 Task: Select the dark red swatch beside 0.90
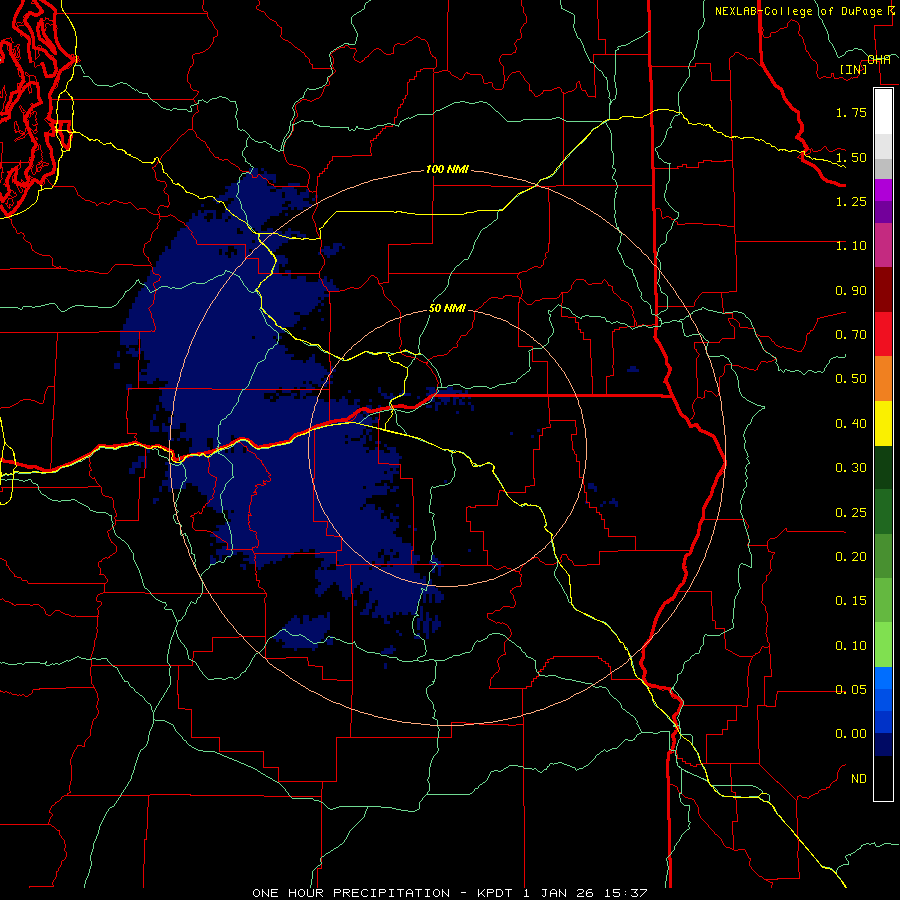tap(883, 289)
